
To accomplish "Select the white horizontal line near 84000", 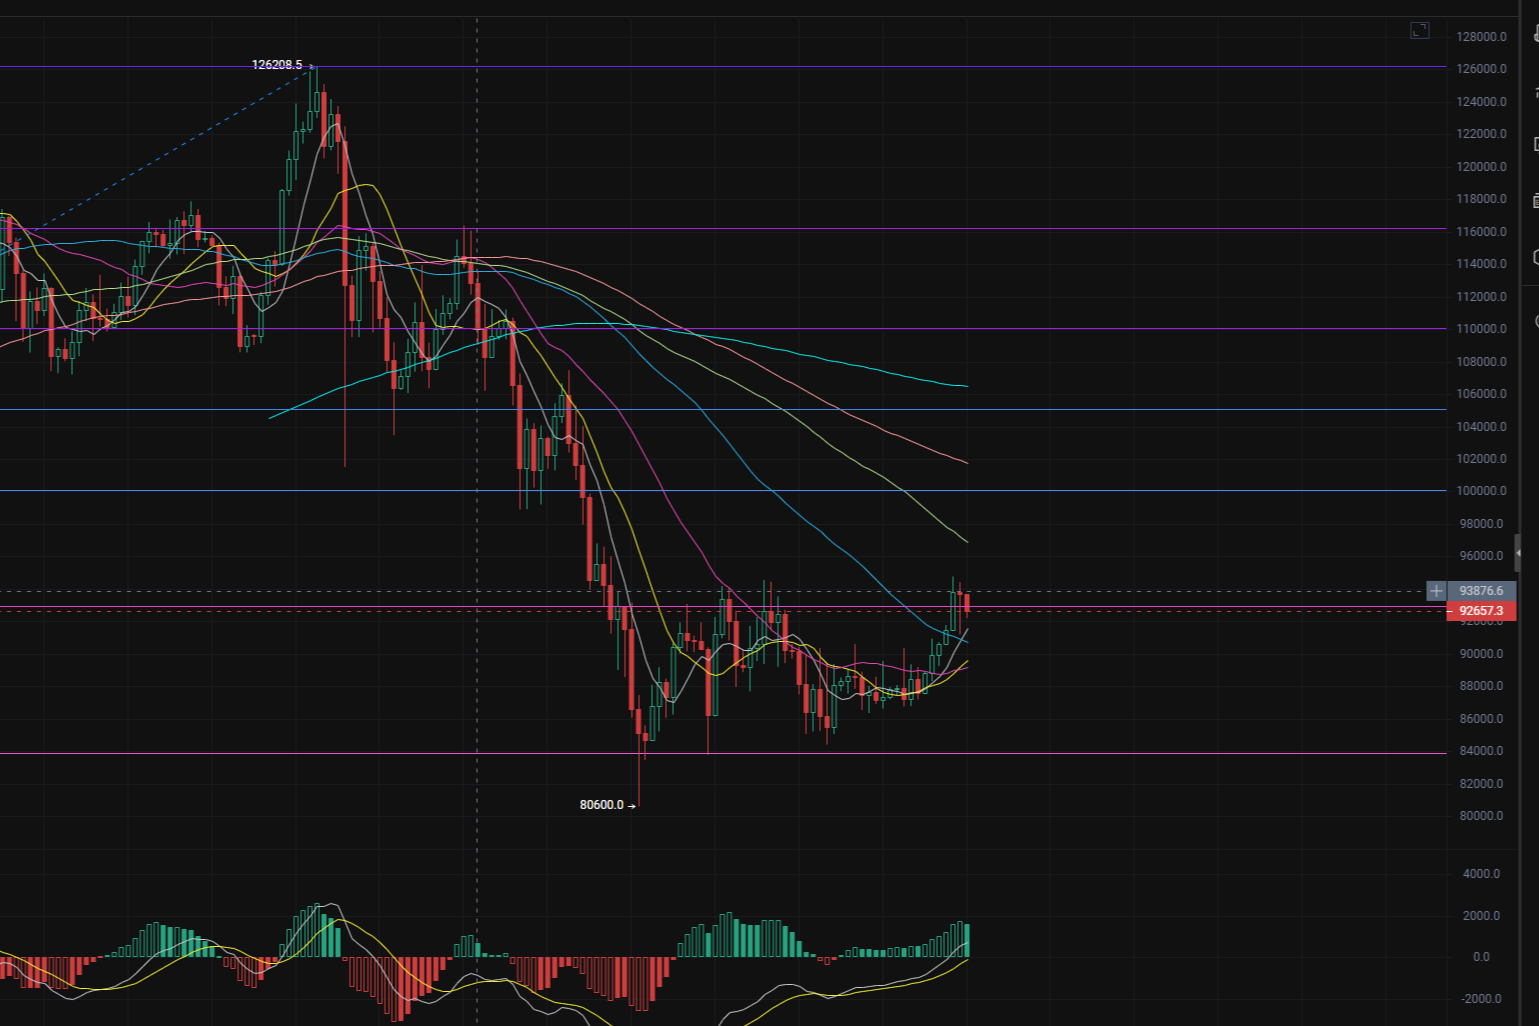I will (1100, 753).
